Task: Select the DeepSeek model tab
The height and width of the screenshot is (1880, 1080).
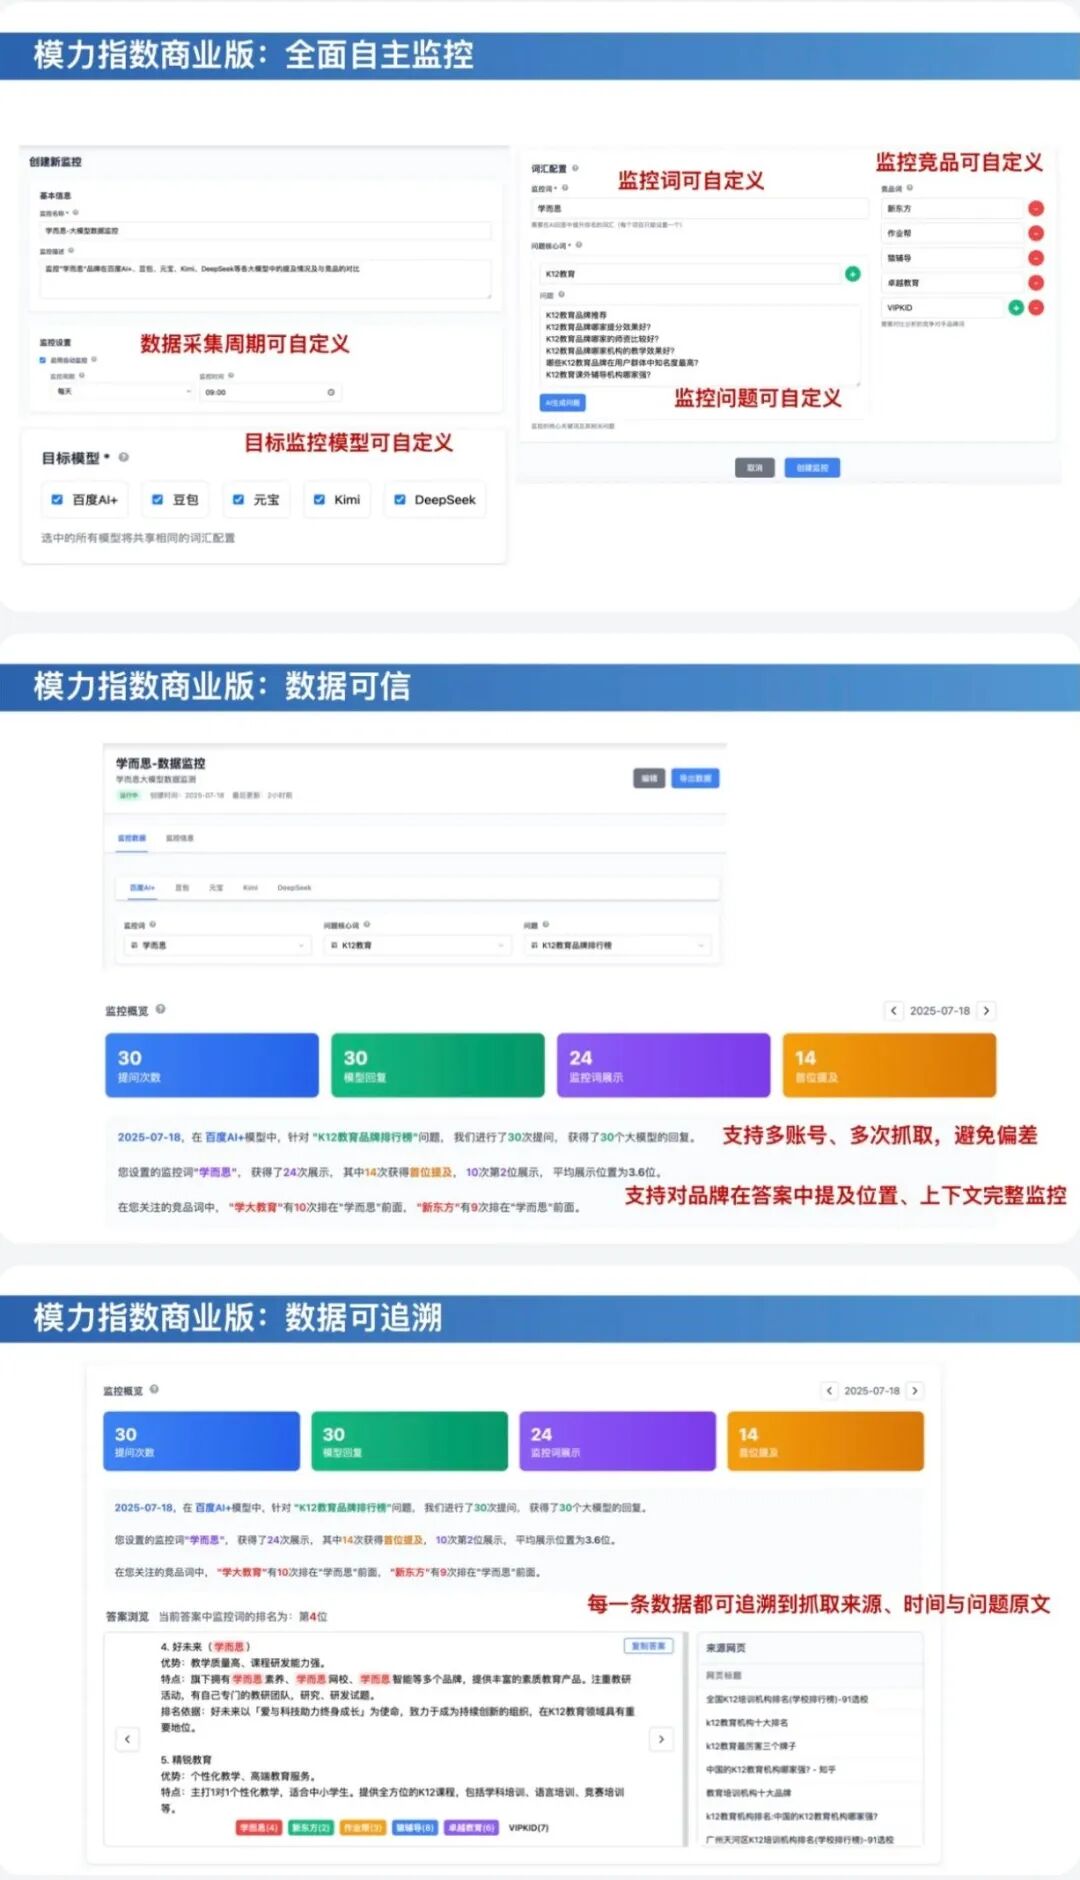Action: tap(294, 888)
